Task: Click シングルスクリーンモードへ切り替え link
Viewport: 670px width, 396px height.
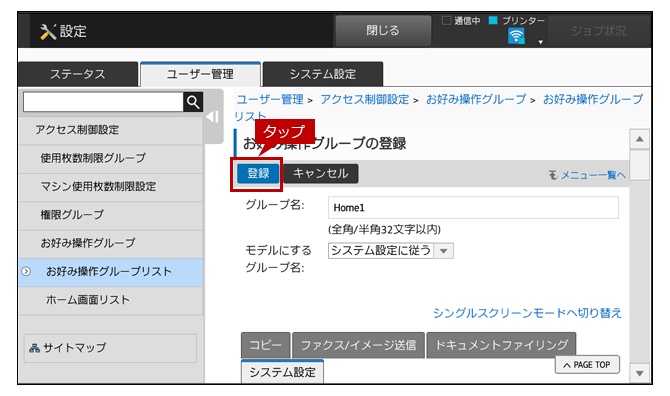Action: [x=527, y=313]
